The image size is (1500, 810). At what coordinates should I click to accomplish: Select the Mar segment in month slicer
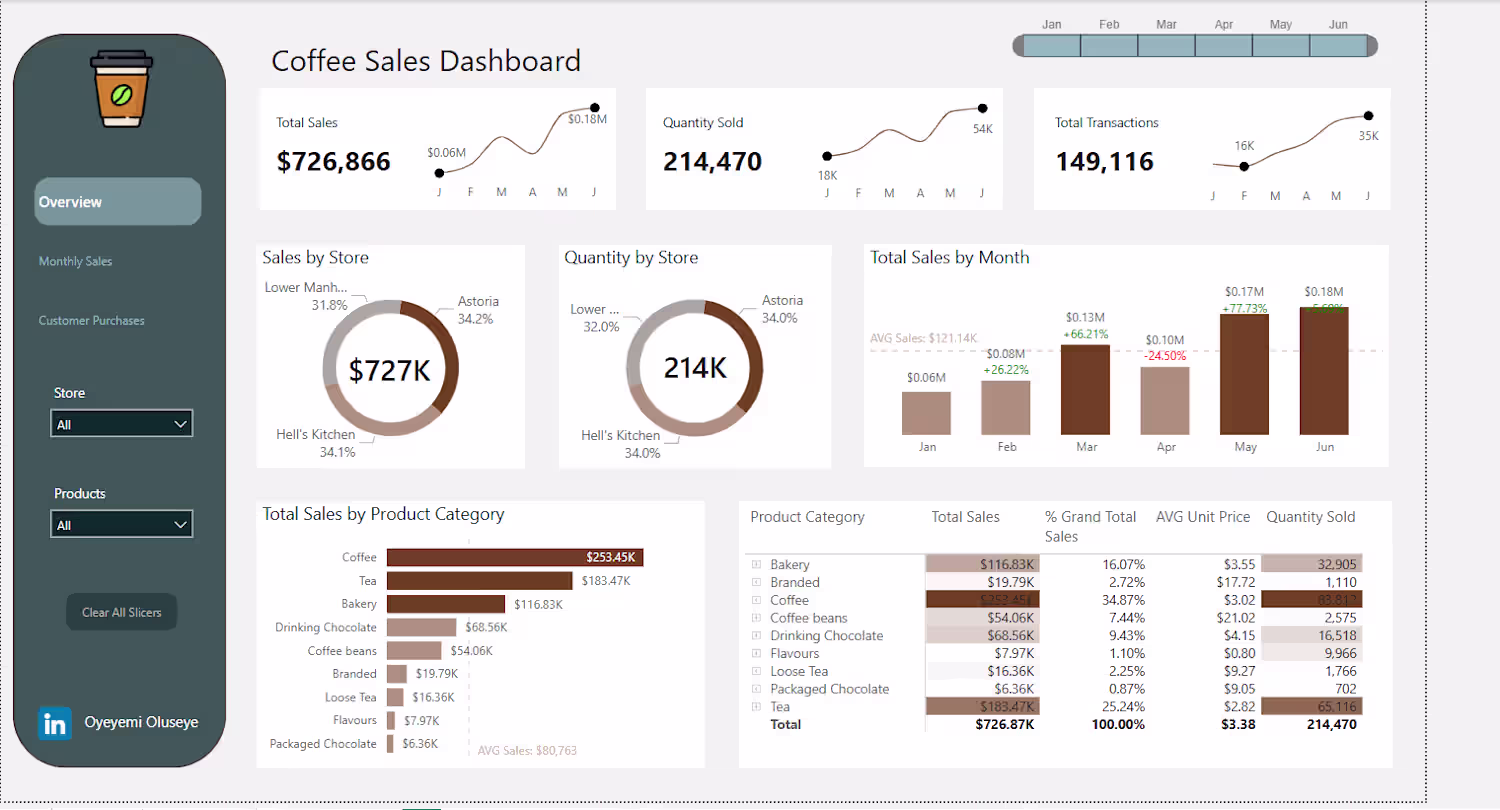(1166, 46)
